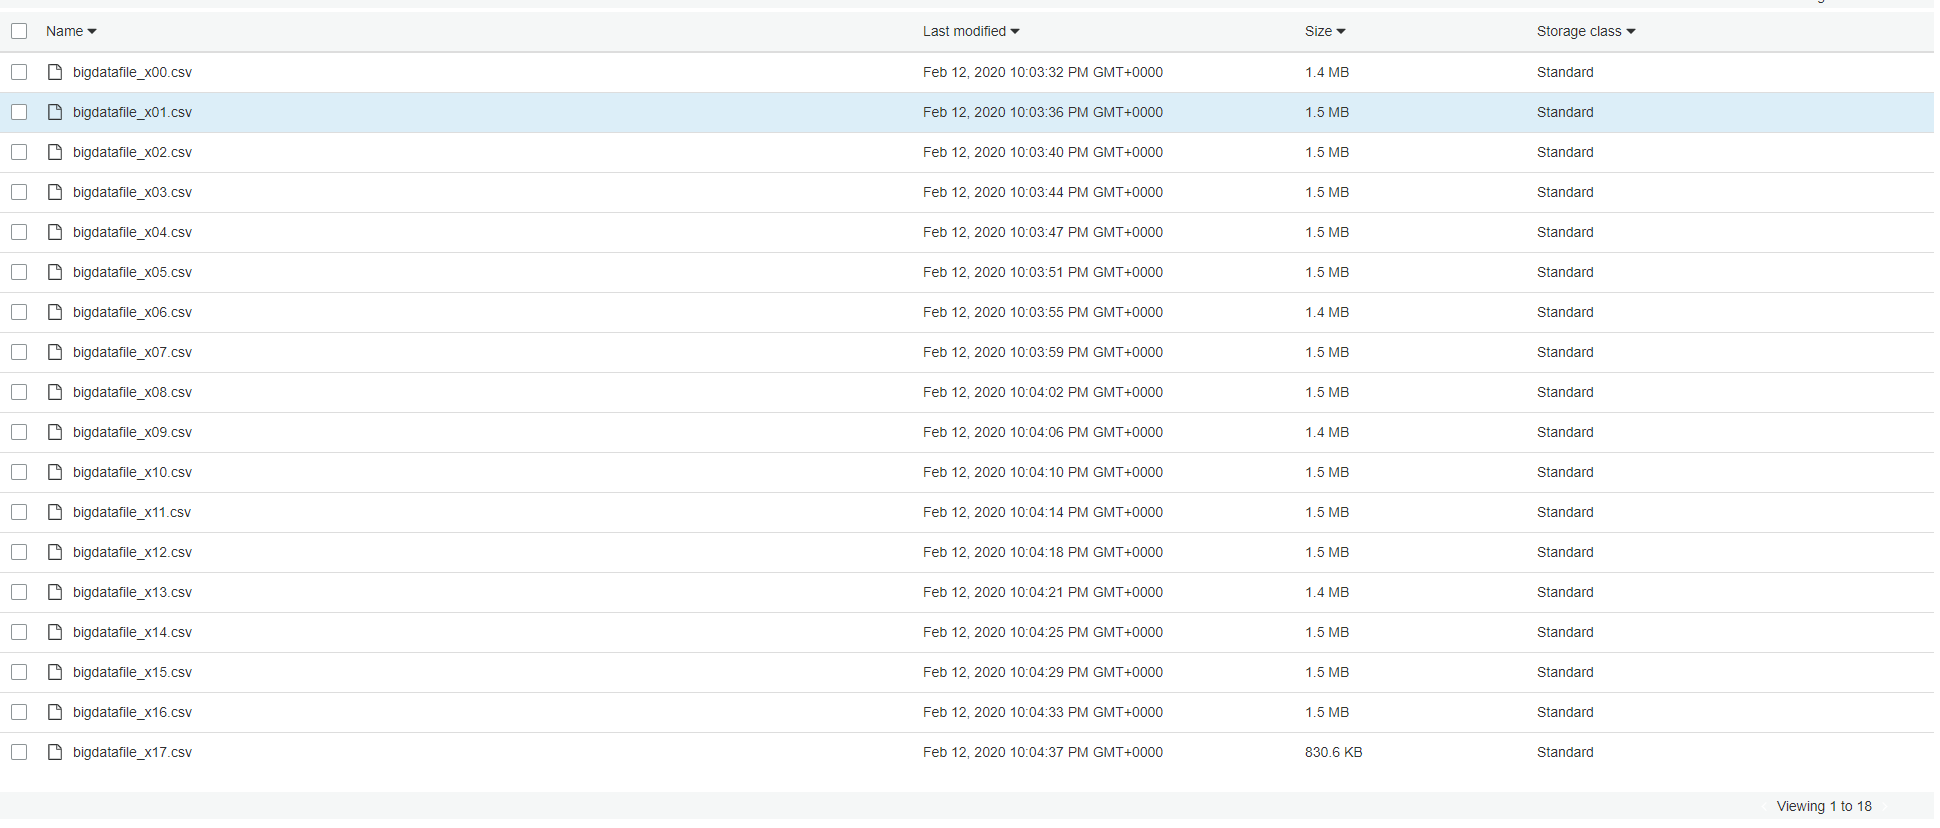The width and height of the screenshot is (1940, 828).
Task: Click the file icon next to bigdatafile_x09.csv
Action: click(x=55, y=432)
